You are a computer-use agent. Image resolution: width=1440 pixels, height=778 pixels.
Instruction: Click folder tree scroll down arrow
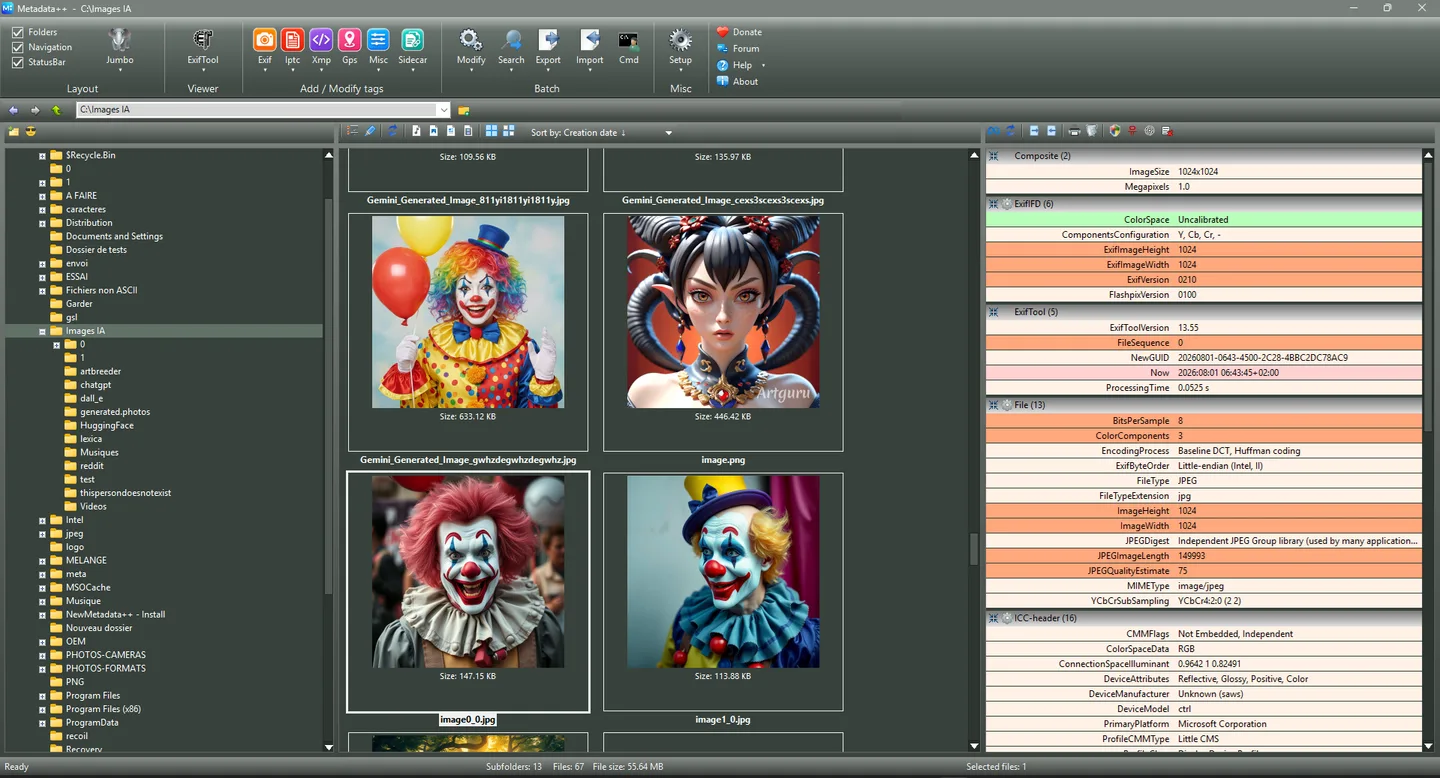329,747
